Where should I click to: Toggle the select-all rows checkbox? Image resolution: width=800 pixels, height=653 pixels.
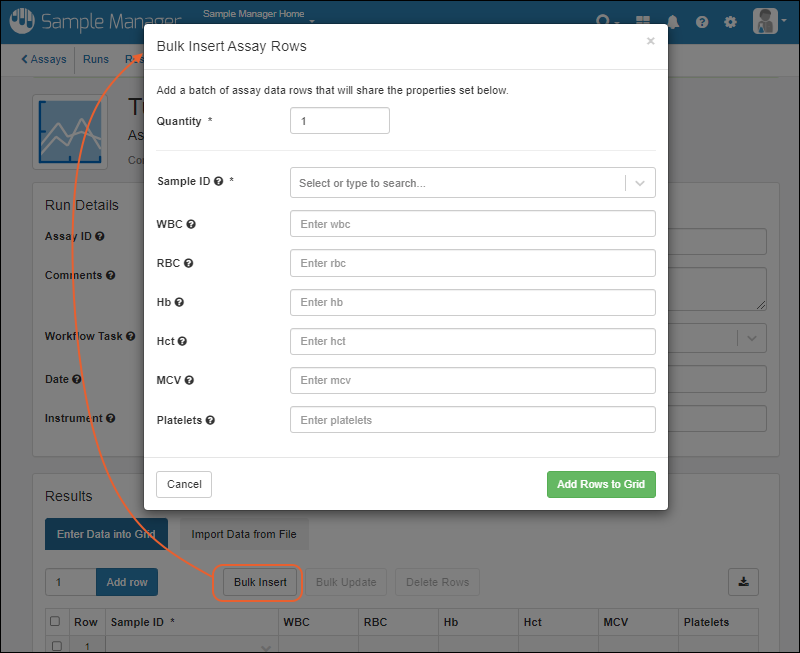point(55,622)
